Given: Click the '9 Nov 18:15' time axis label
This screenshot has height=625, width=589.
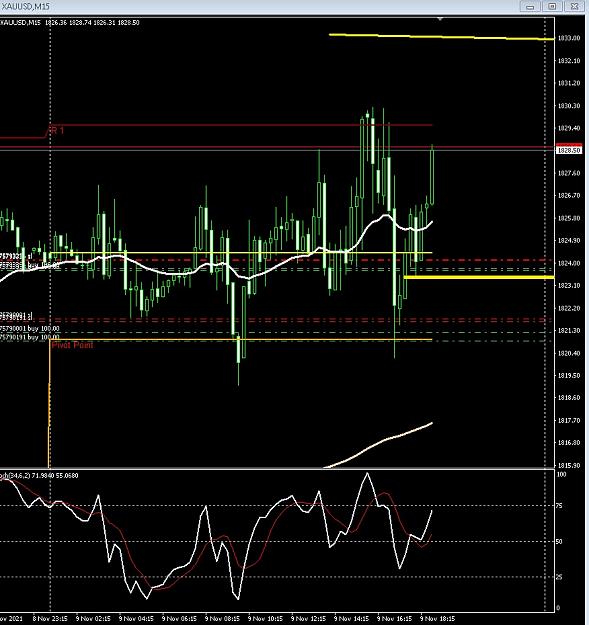Looking at the screenshot, I should tap(438, 619).
